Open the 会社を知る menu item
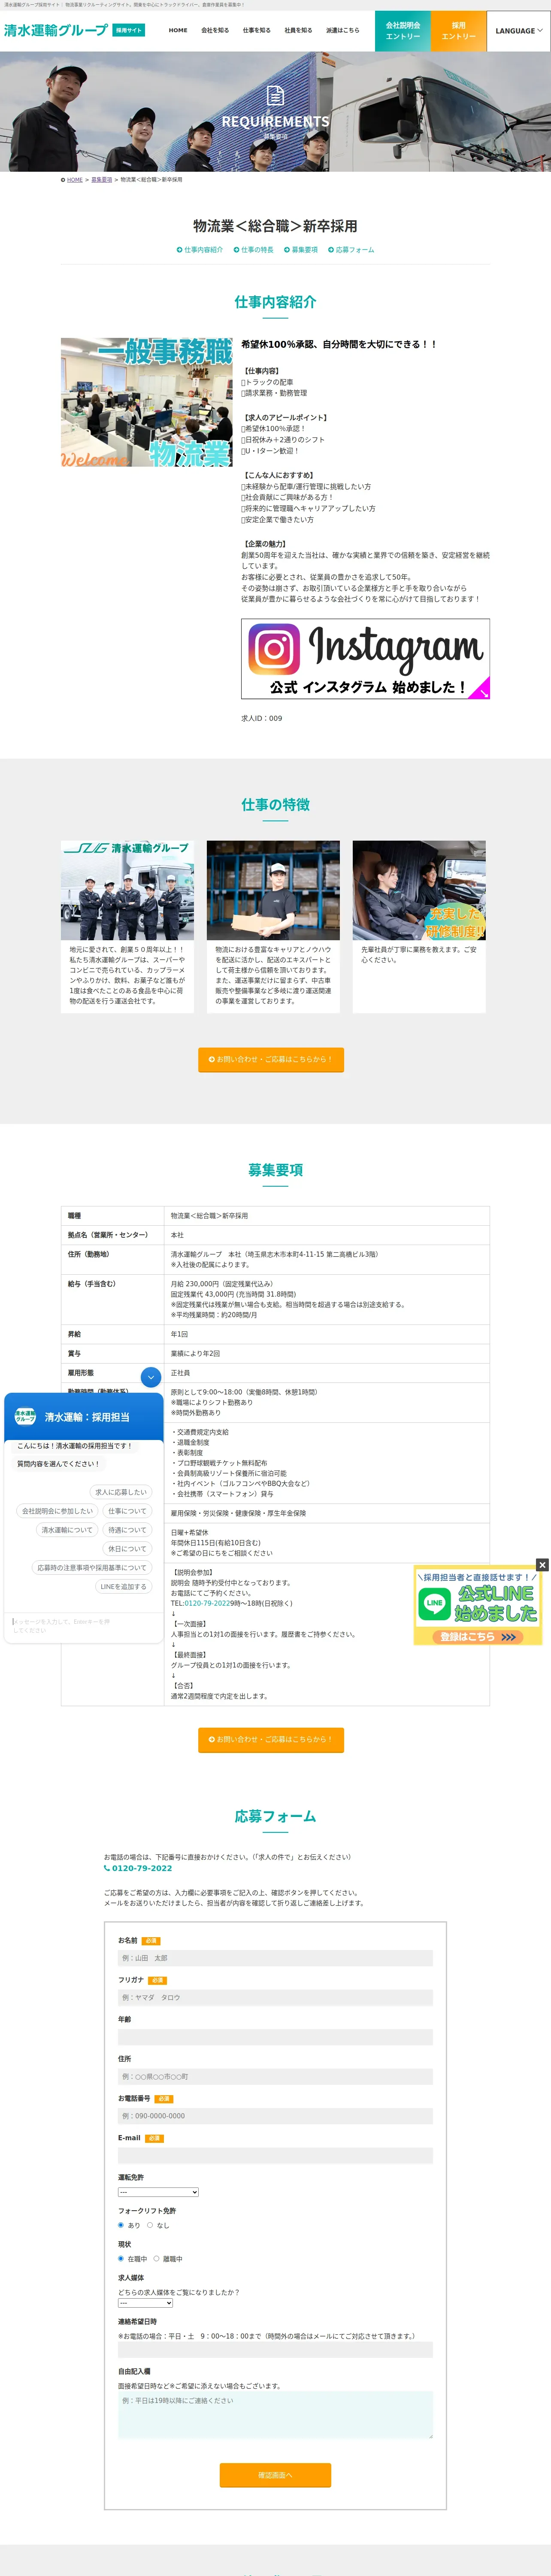 (x=215, y=31)
